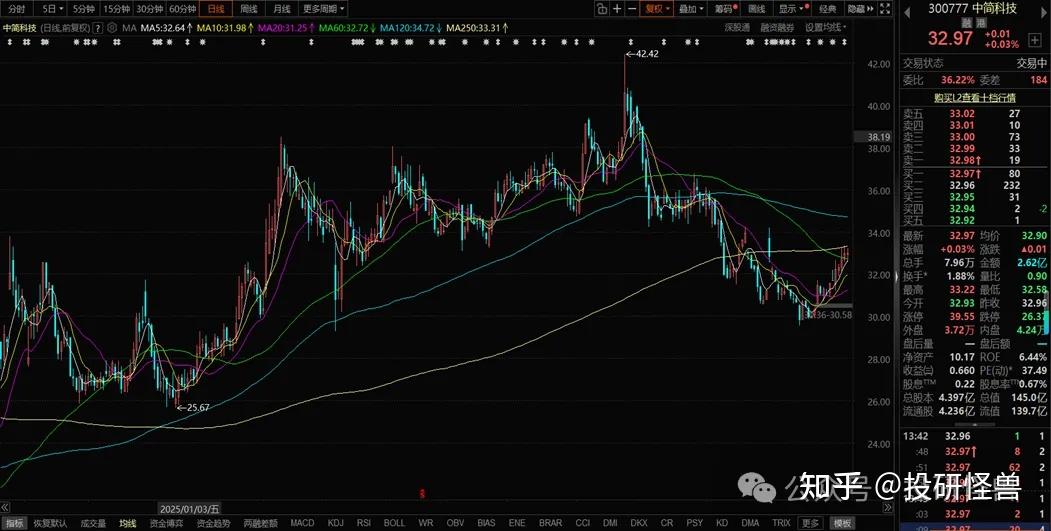Toggle the 筹码 chip distribution panel

pyautogui.click(x=721, y=9)
